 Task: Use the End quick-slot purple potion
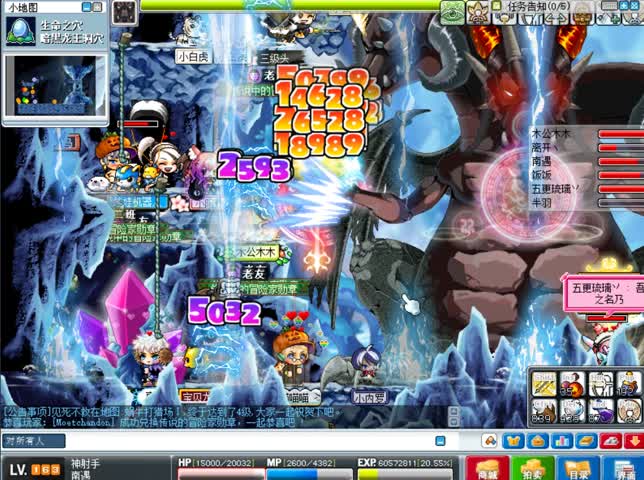600,411
